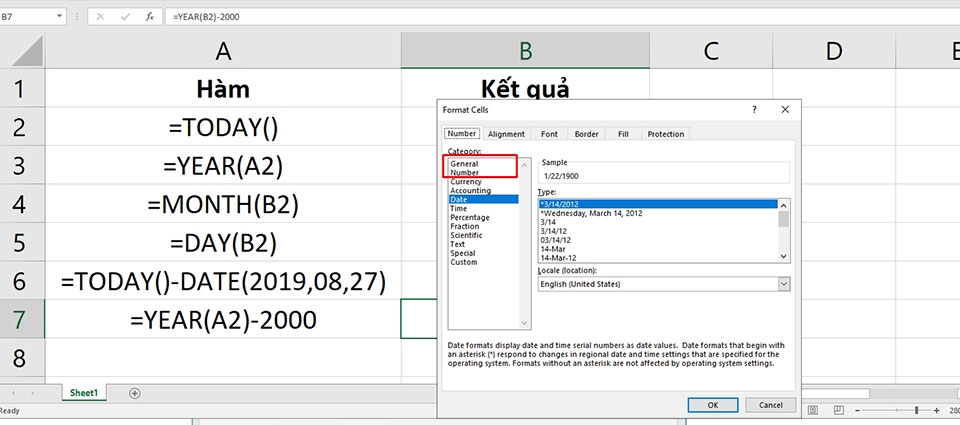960x425 pixels.
Task: Click cell containing =DAY(B2)
Action: click(x=223, y=243)
